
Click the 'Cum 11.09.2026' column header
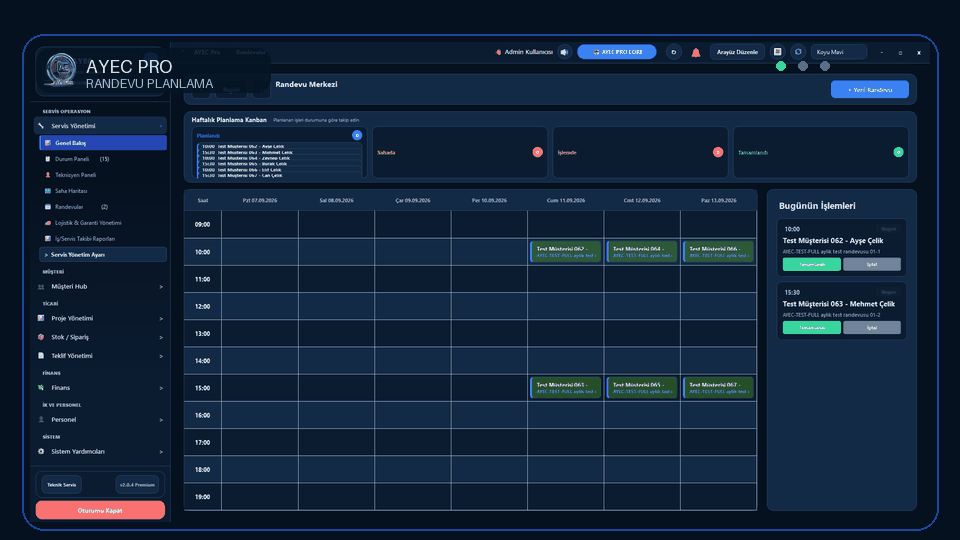point(566,200)
